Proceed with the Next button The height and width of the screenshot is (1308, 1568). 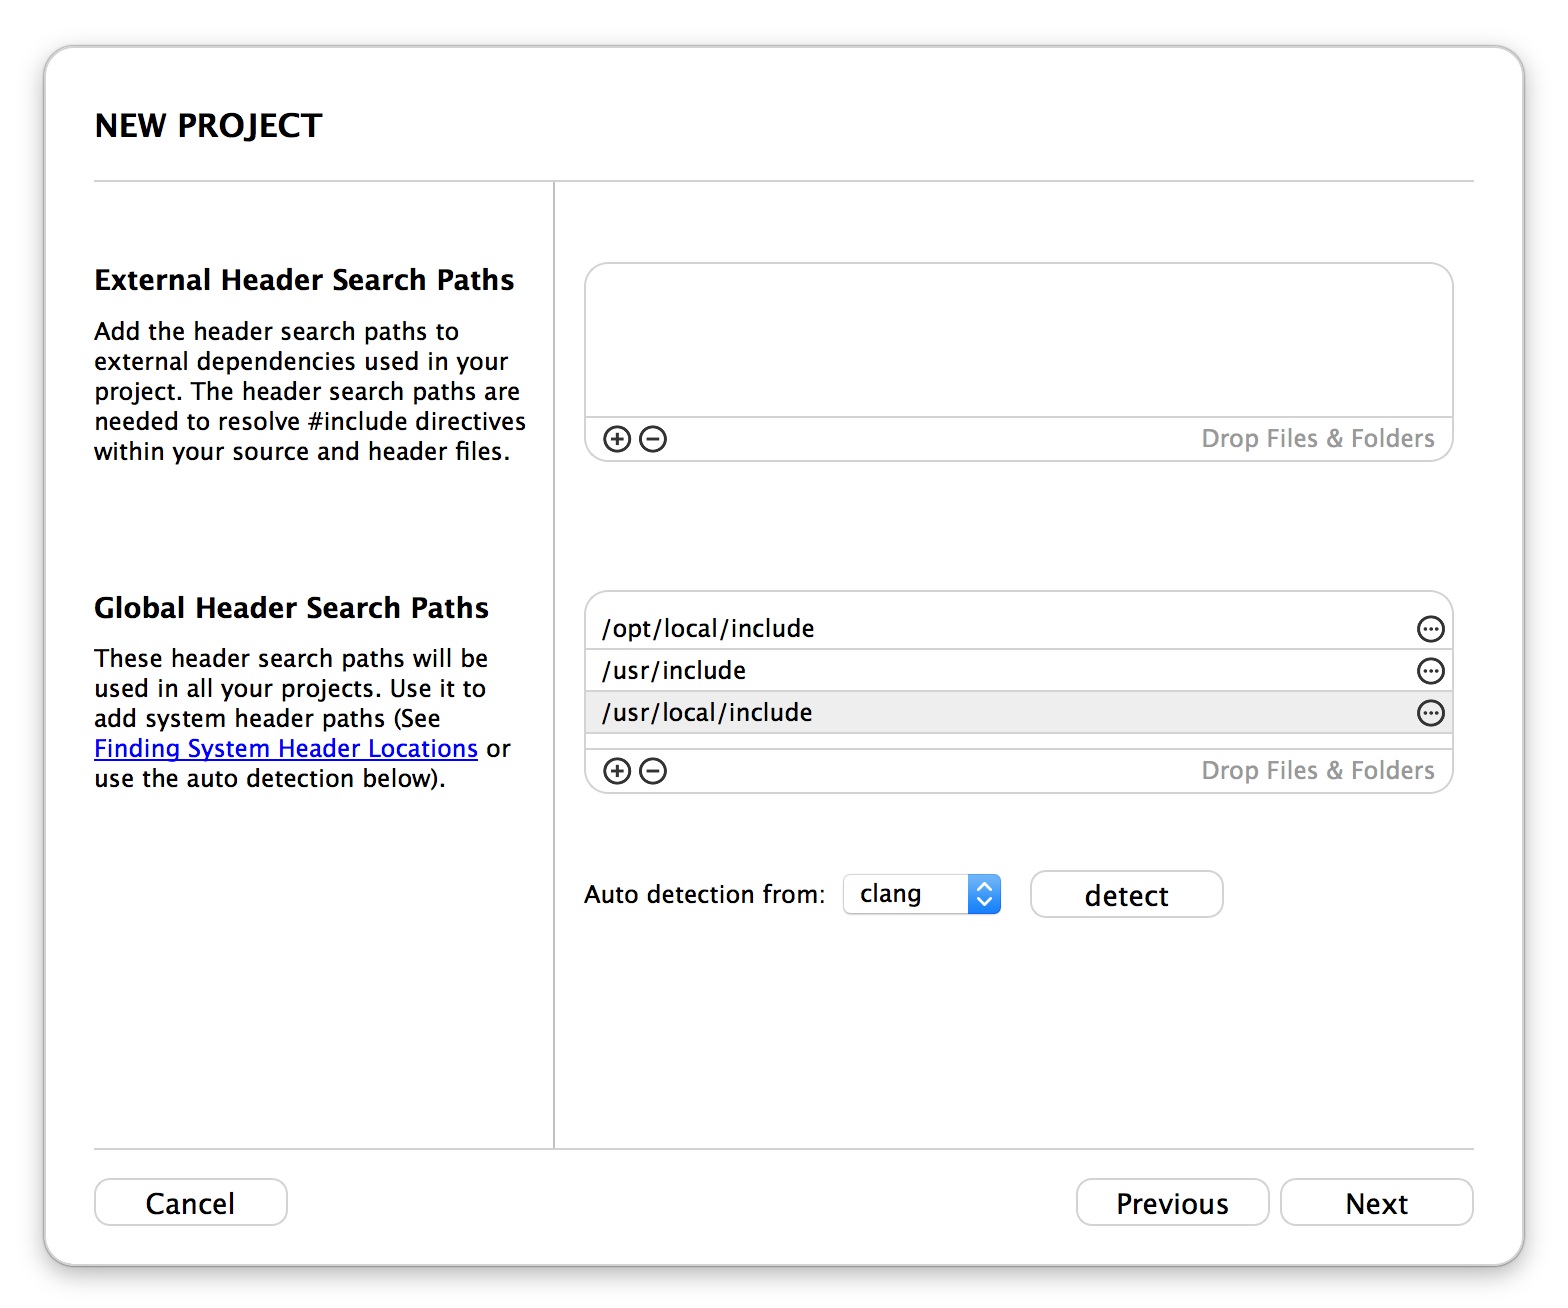click(x=1377, y=1202)
